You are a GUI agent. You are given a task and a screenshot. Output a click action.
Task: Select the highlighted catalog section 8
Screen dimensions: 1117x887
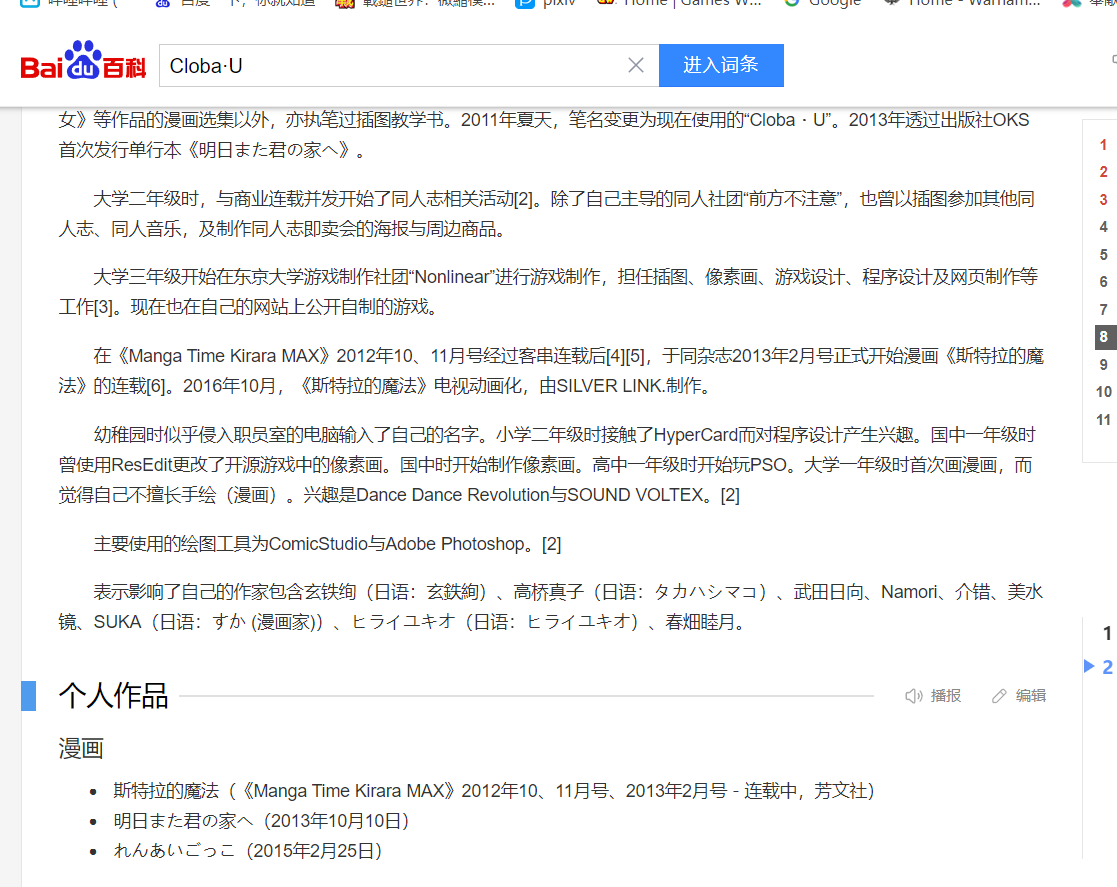(x=1105, y=337)
